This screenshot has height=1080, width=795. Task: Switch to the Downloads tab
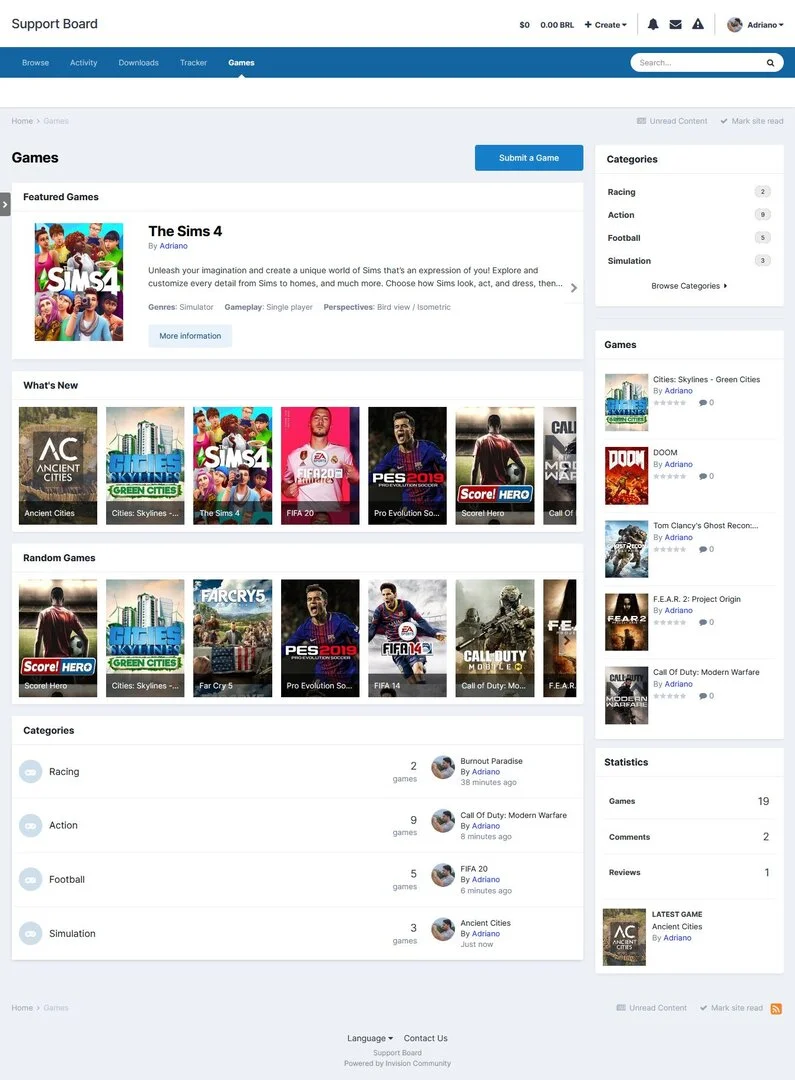click(138, 63)
